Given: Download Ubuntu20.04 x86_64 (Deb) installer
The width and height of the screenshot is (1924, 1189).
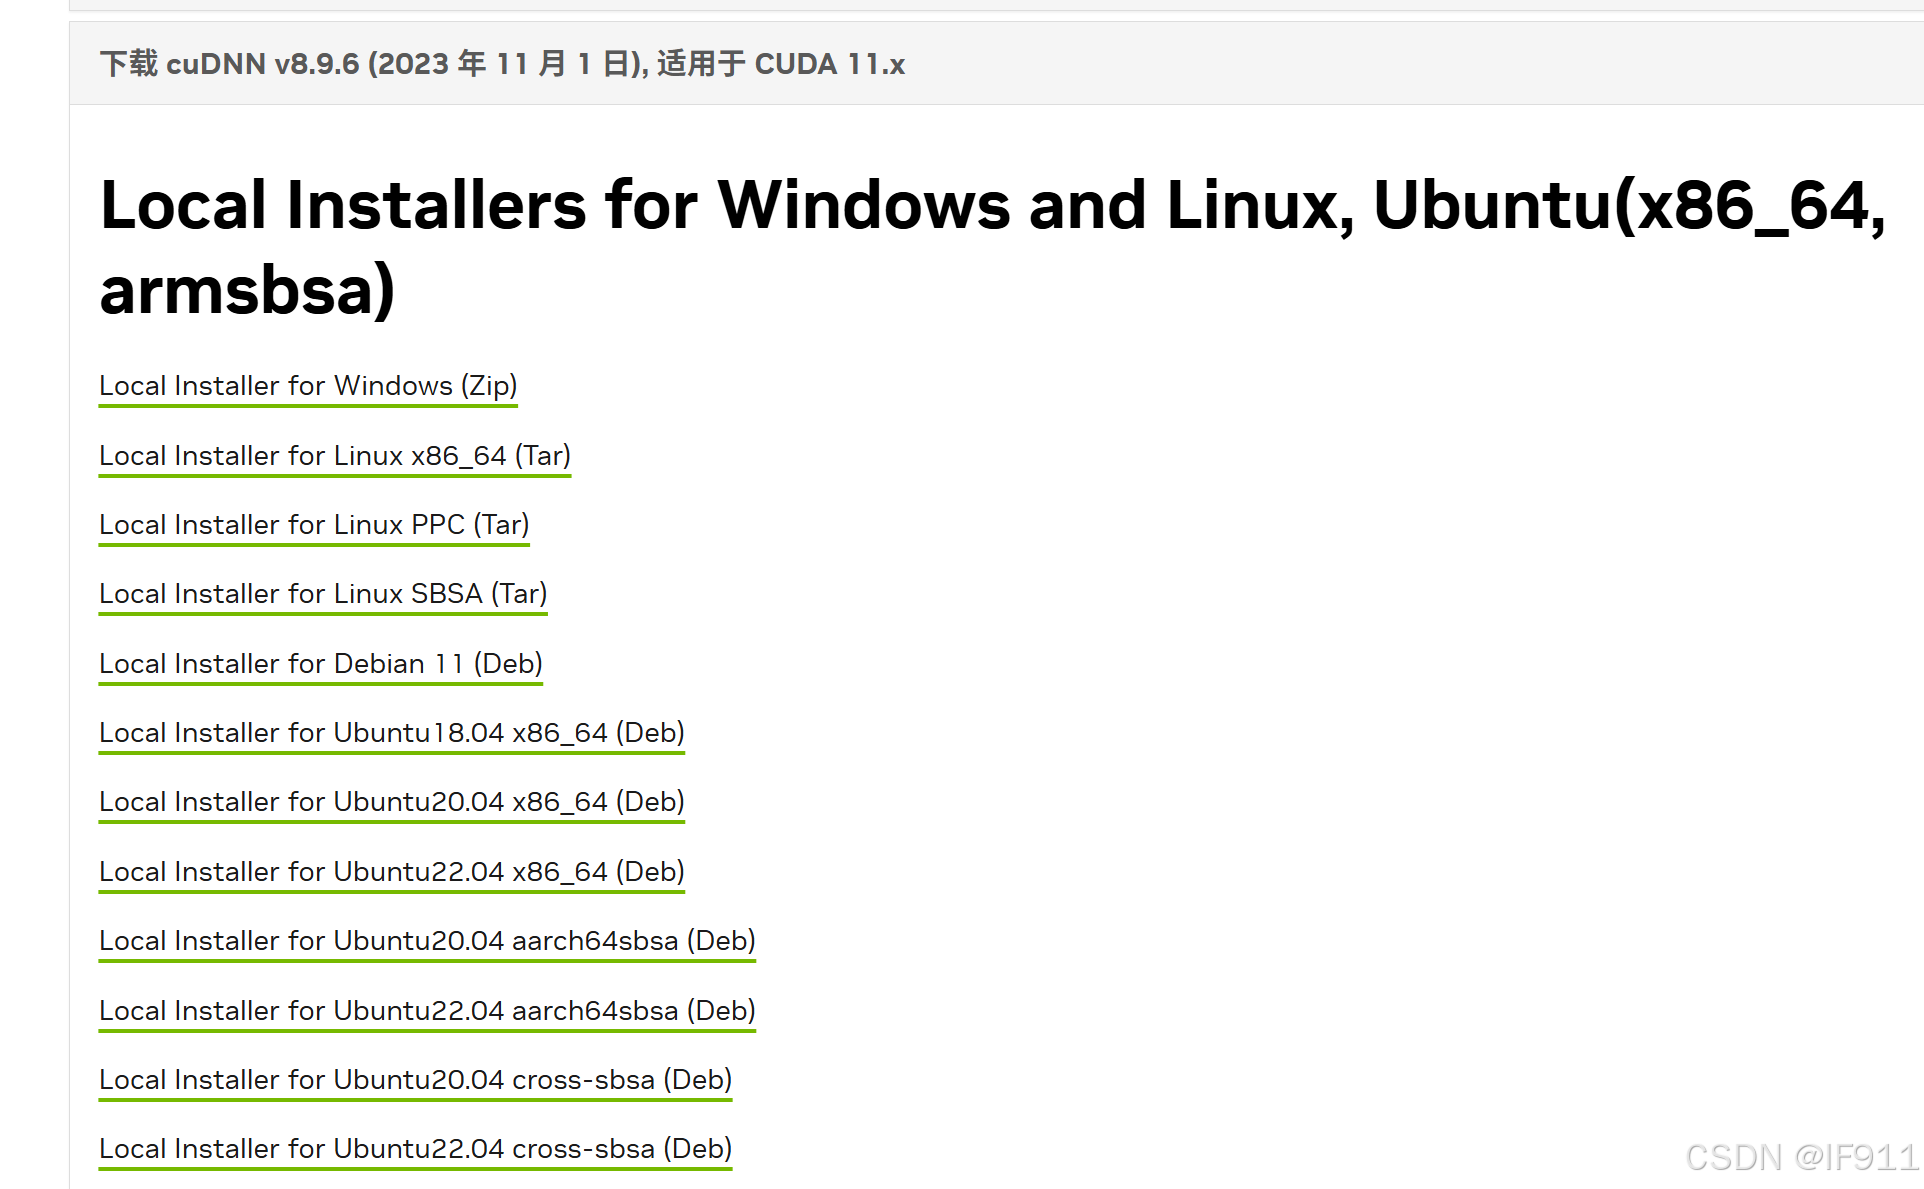Looking at the screenshot, I should (392, 802).
